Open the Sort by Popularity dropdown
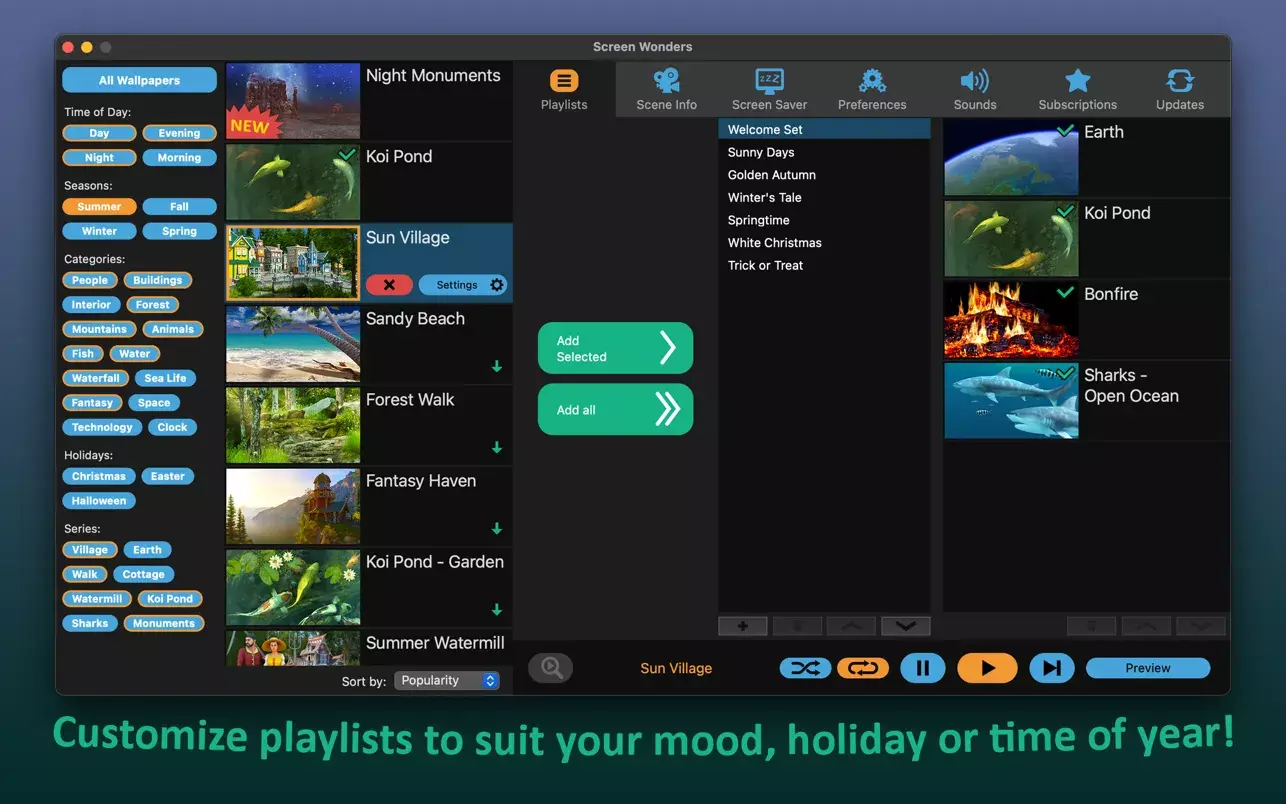 point(446,681)
